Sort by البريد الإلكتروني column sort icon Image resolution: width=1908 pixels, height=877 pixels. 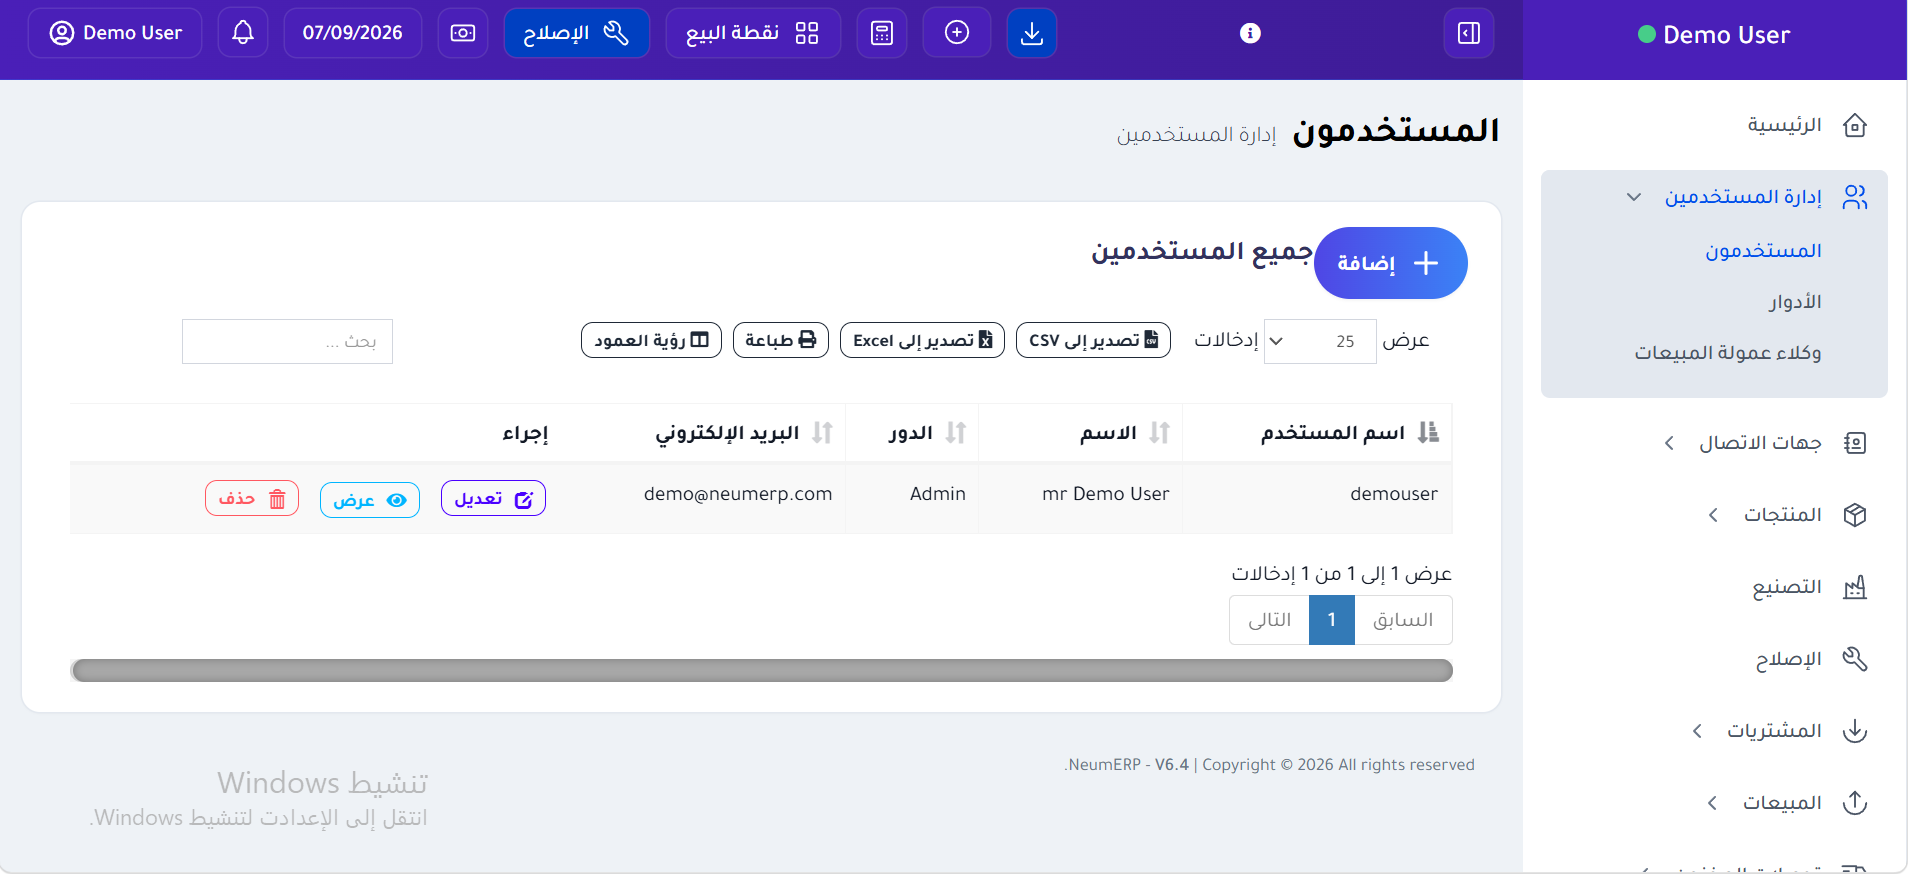[x=822, y=432]
